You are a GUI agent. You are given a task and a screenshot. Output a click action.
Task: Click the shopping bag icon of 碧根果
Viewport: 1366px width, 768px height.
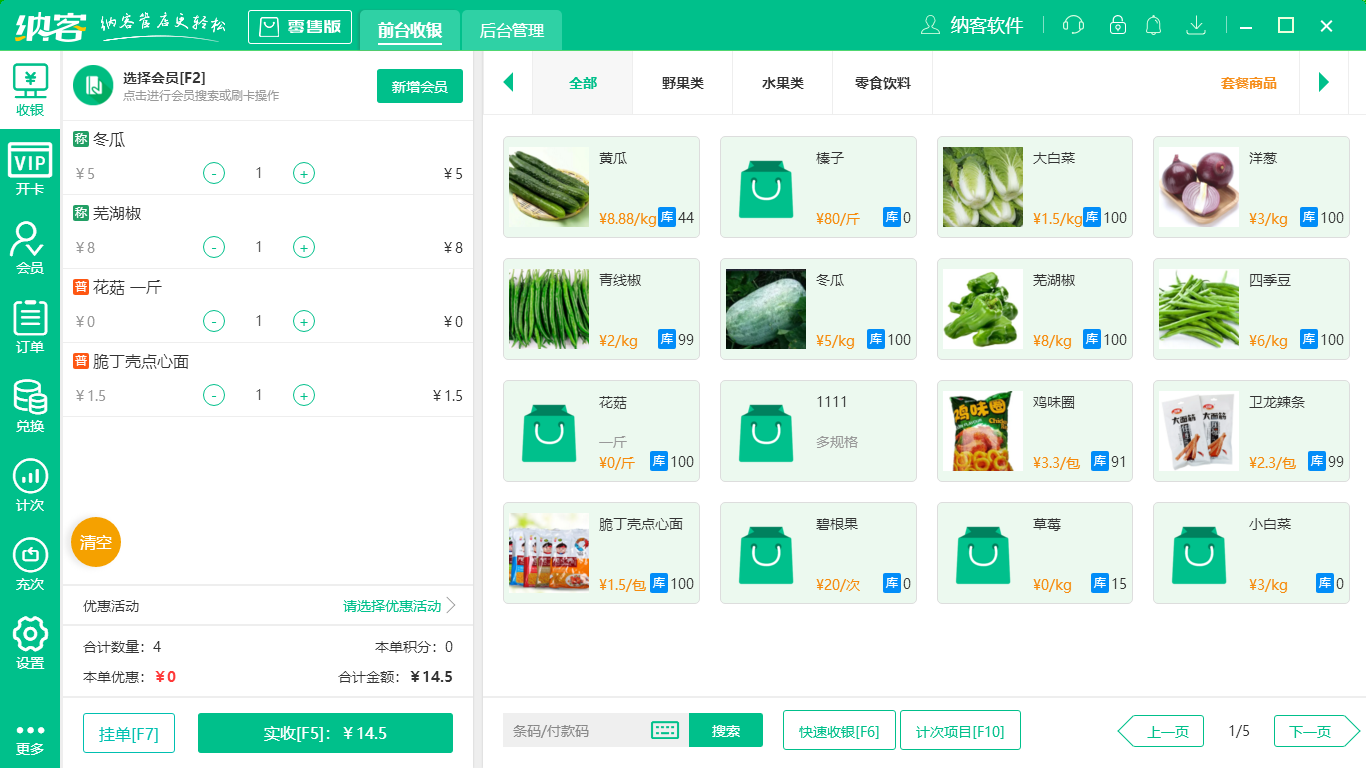(x=766, y=553)
